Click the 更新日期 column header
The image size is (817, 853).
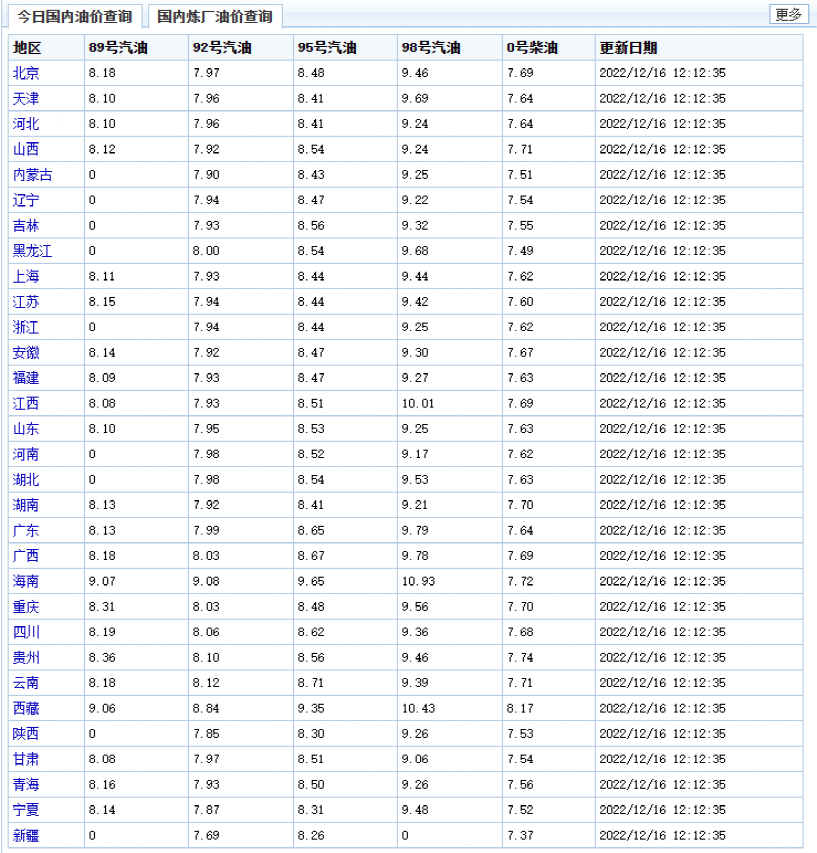(x=628, y=48)
